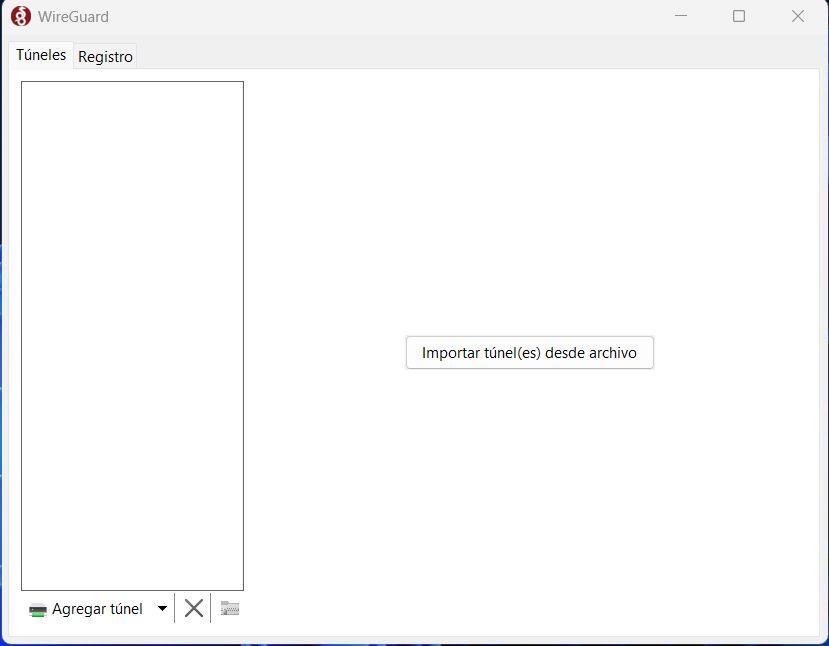This screenshot has width=829, height=646.
Task: Minimize the WireGuard window
Action: tap(681, 16)
